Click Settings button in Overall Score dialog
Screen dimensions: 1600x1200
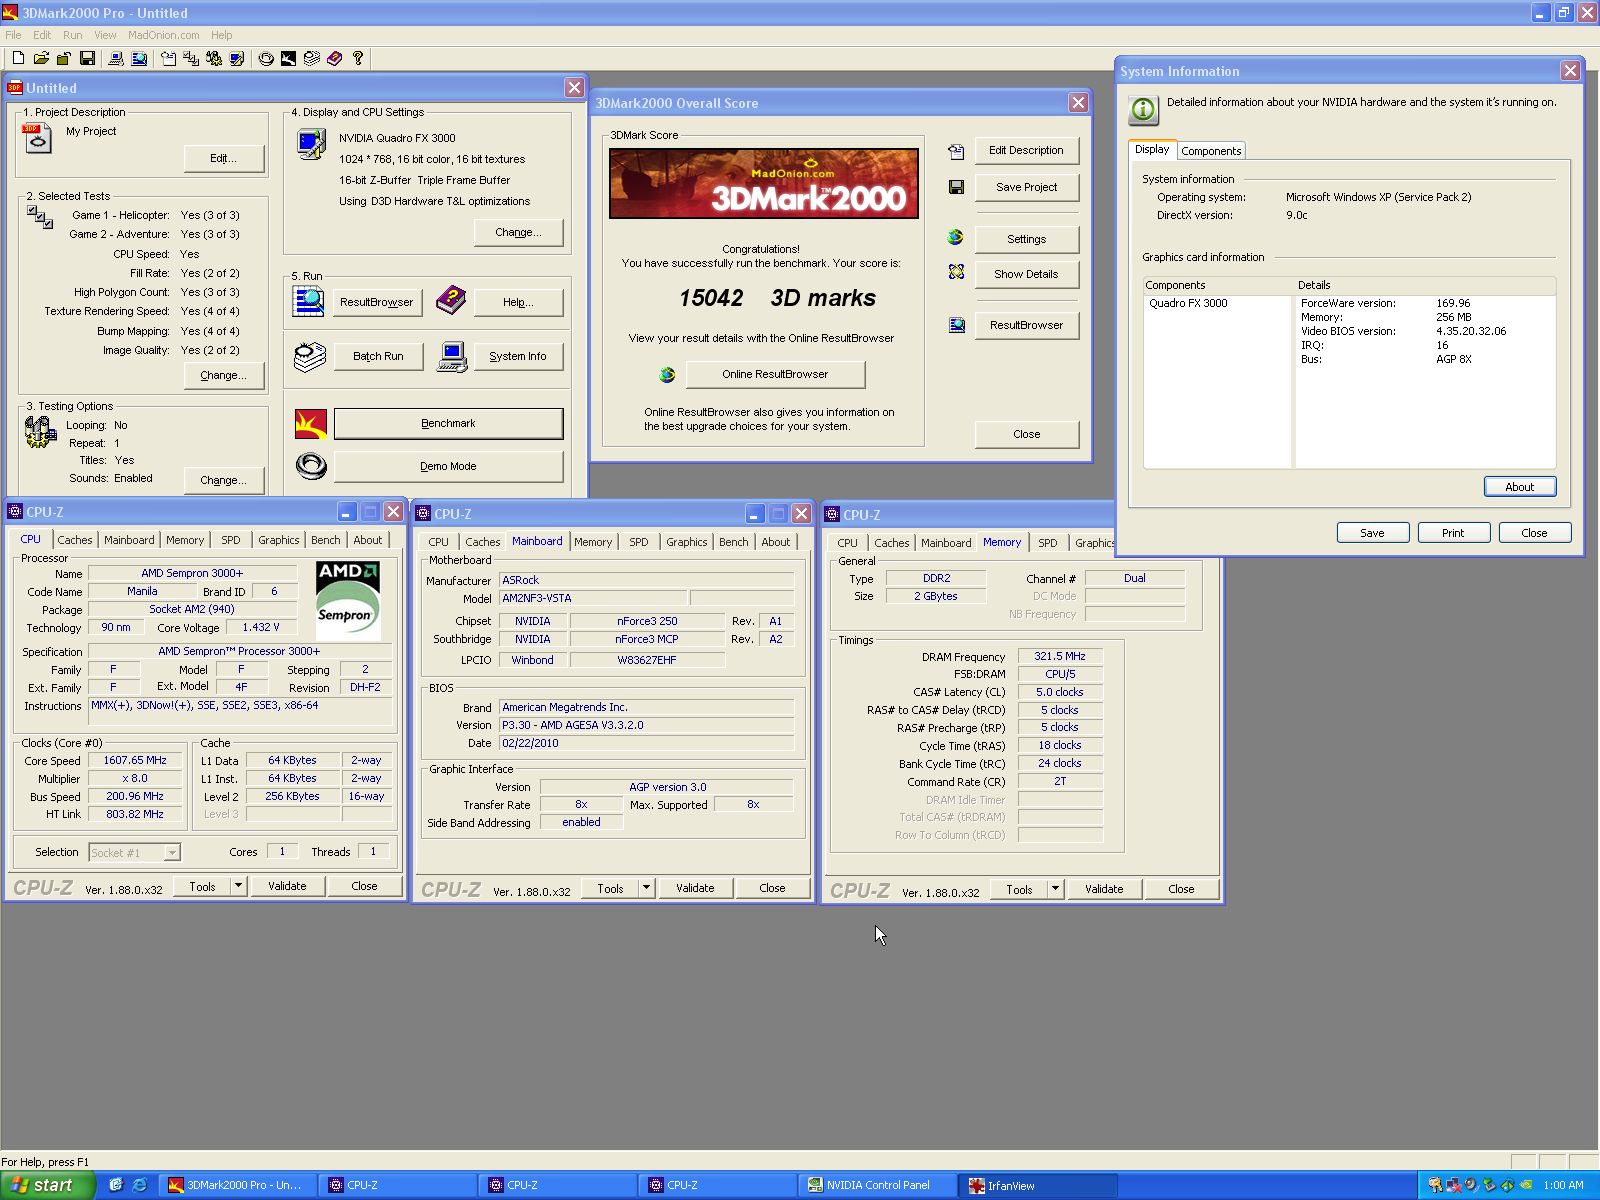click(x=1026, y=239)
